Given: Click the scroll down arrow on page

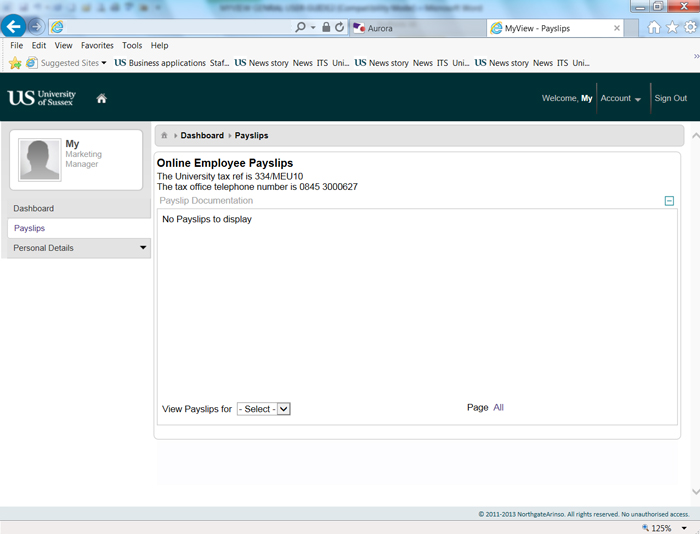Looking at the screenshot, I should pyautogui.click(x=695, y=492).
